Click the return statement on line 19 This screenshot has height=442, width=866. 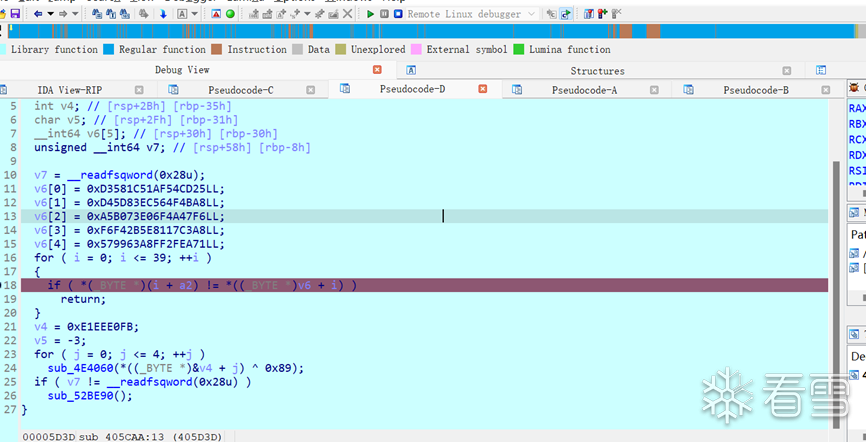(83, 299)
